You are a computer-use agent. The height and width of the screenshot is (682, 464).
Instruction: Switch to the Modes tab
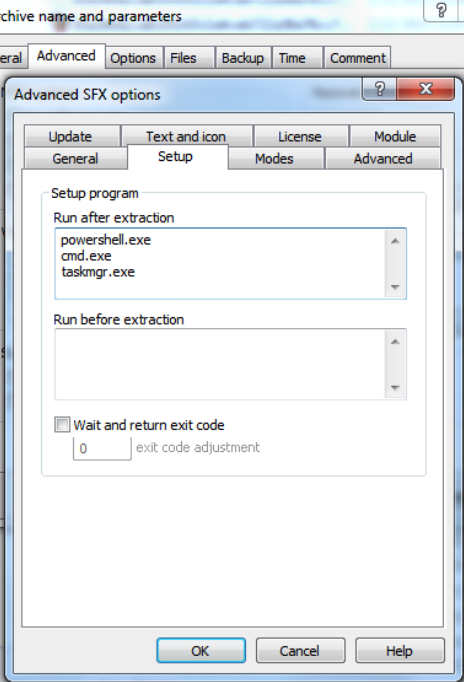click(276, 158)
